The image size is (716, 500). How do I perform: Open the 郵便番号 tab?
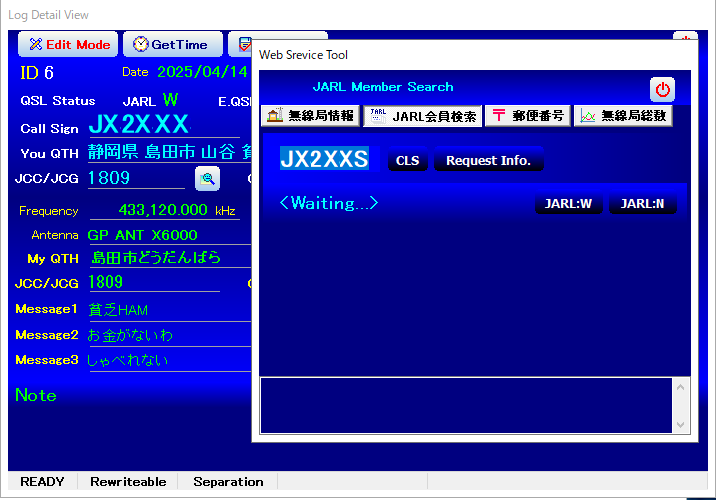click(x=527, y=116)
